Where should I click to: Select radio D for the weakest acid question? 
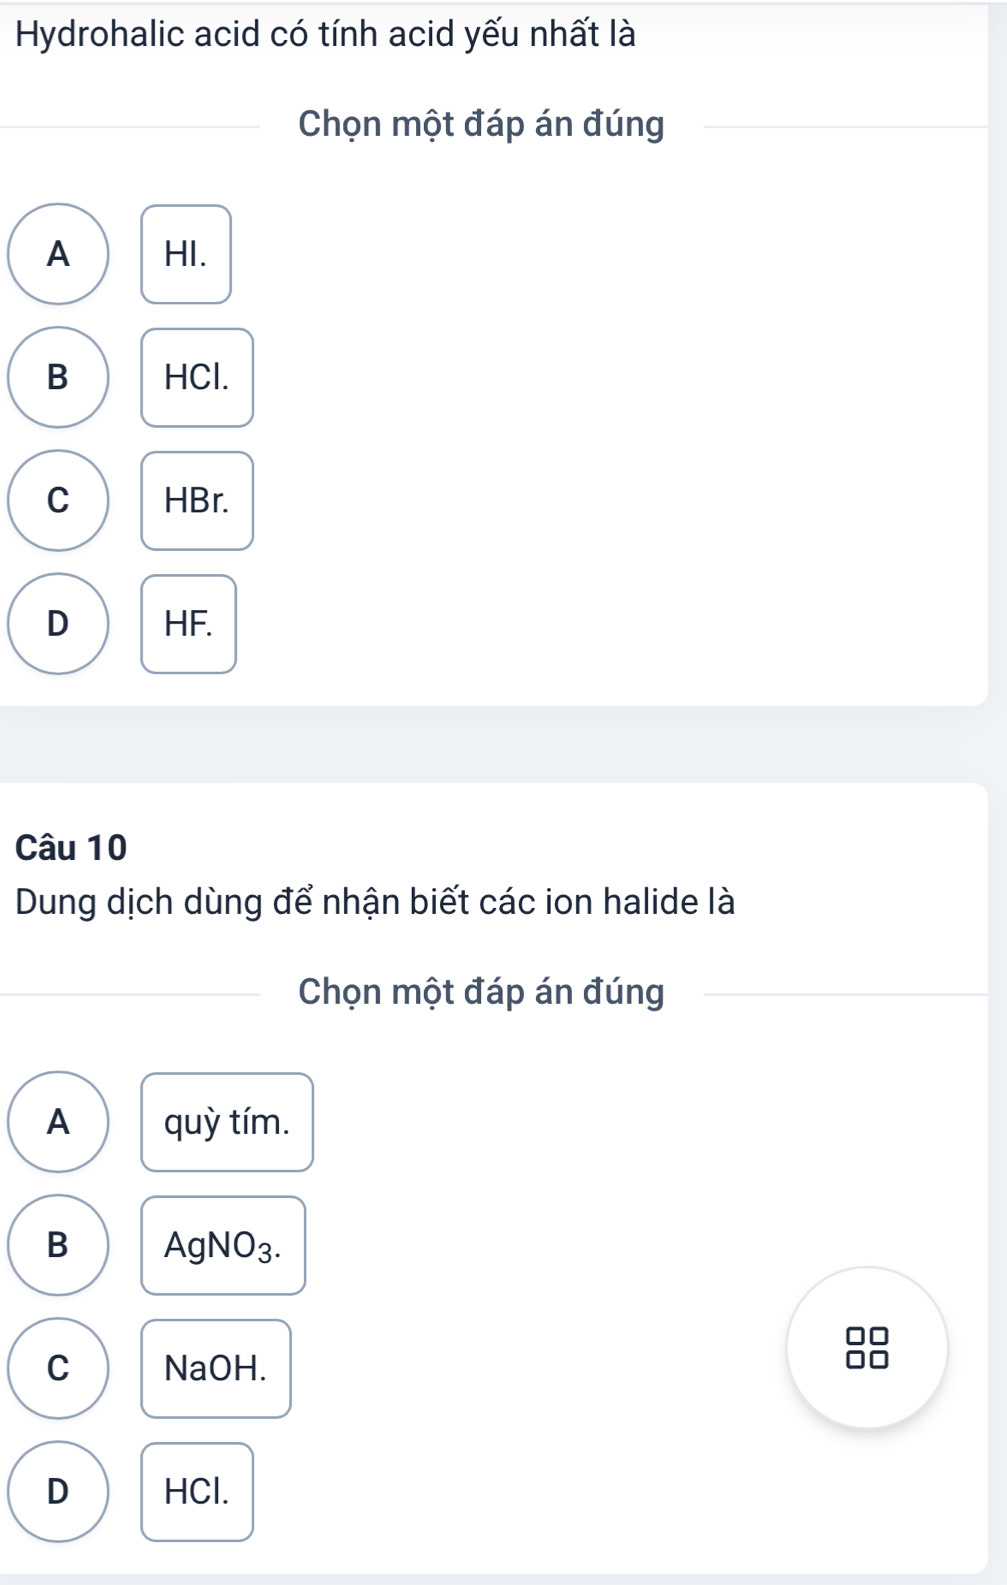58,623
